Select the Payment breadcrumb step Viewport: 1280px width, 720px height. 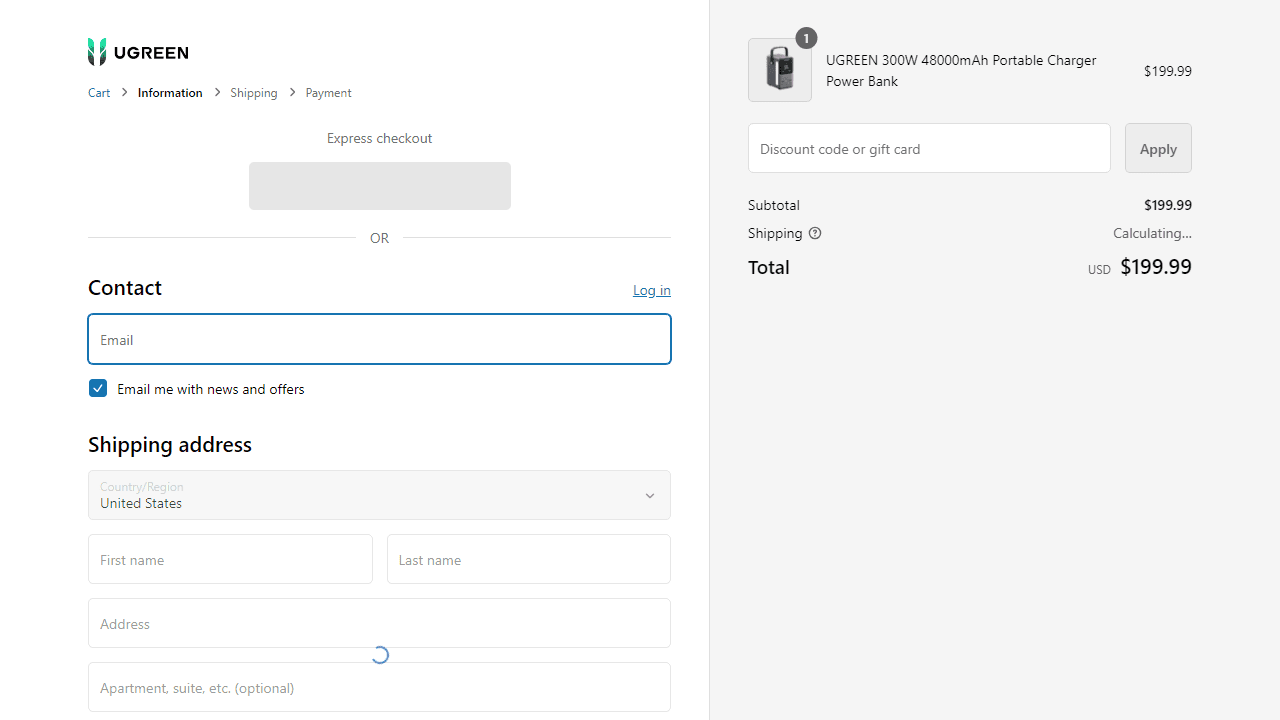pyautogui.click(x=328, y=93)
